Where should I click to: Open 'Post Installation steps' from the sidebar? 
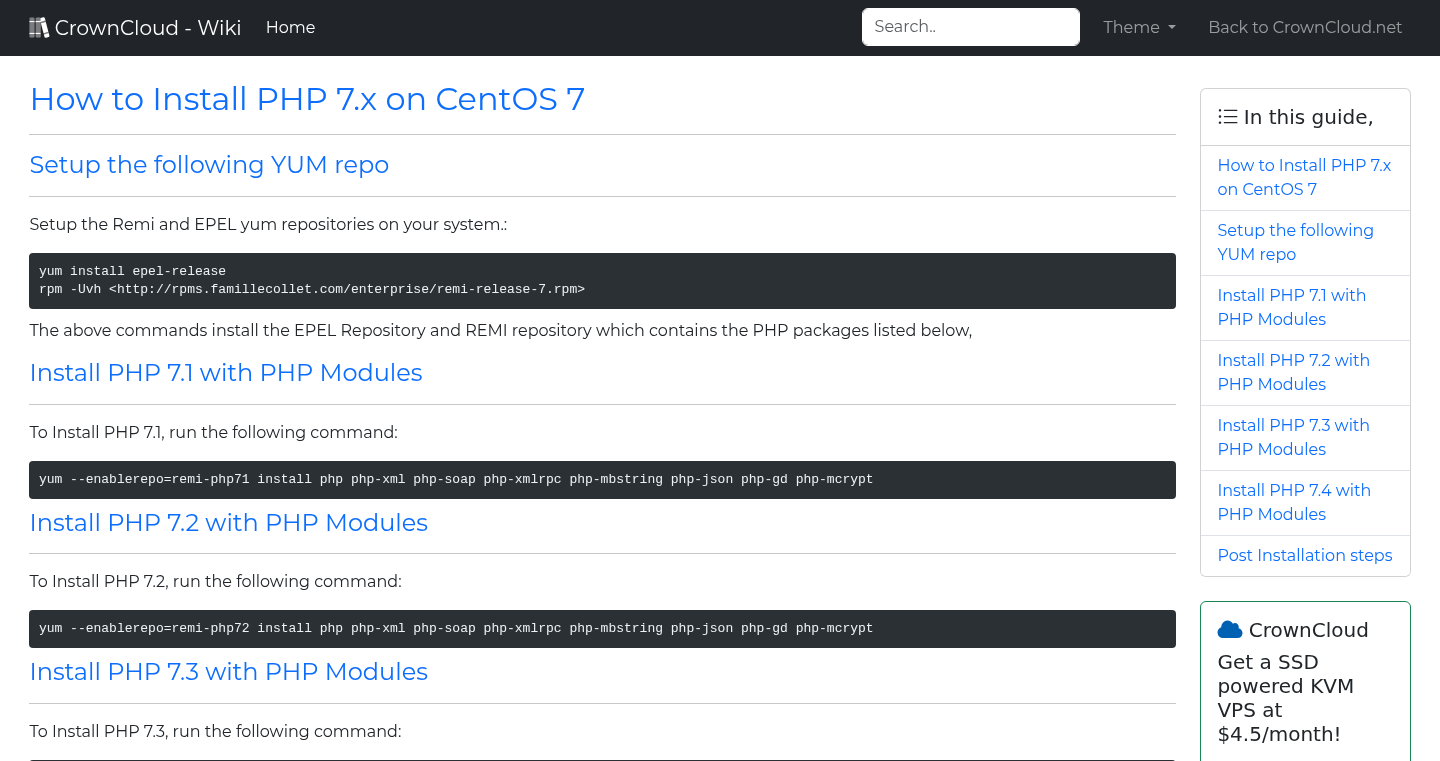pos(1304,555)
